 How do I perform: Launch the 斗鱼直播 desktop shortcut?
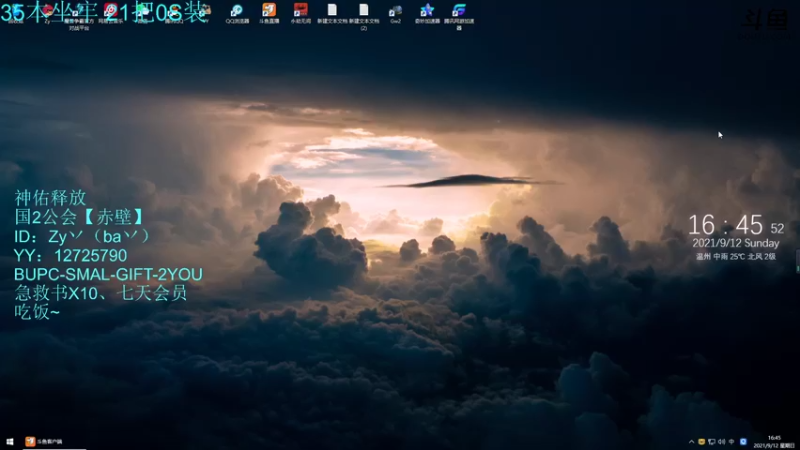click(269, 14)
